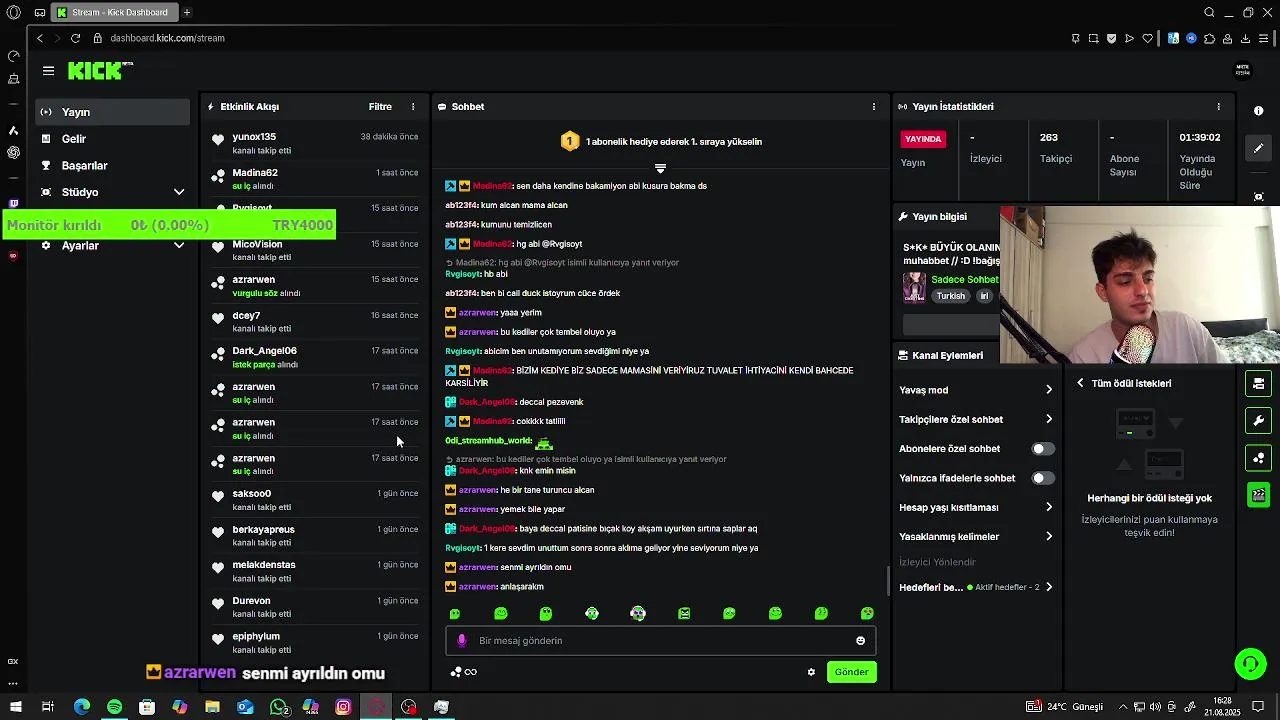Open a new browser tab
1280x720 pixels.
click(x=187, y=12)
